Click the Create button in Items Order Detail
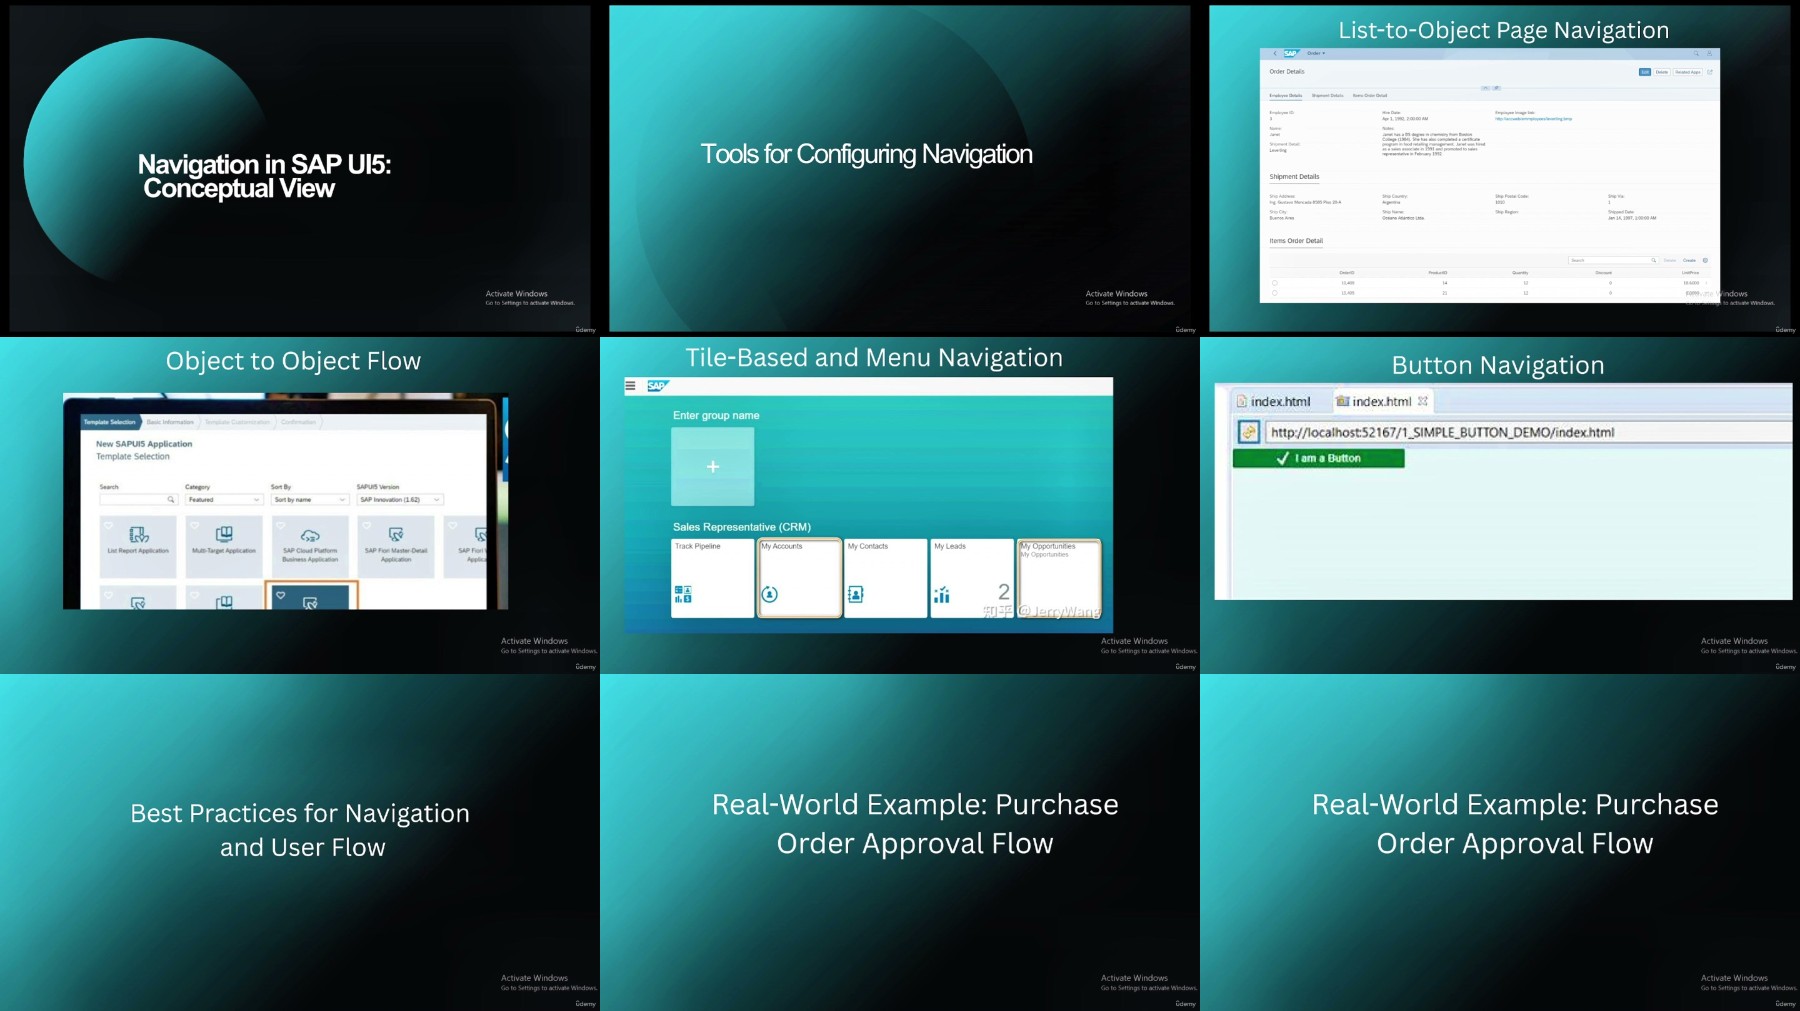This screenshot has height=1011, width=1800. [1689, 260]
